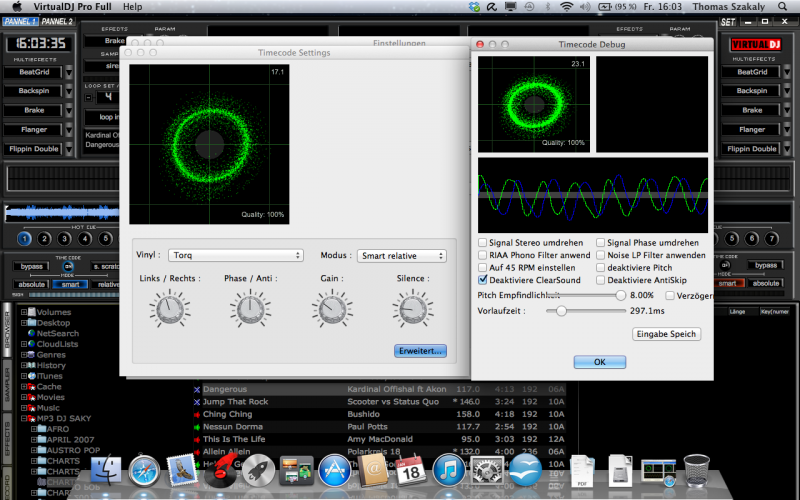This screenshot has width=800, height=500.
Task: Check RIAA Phono Filter anwend option
Action: pyautogui.click(x=483, y=255)
